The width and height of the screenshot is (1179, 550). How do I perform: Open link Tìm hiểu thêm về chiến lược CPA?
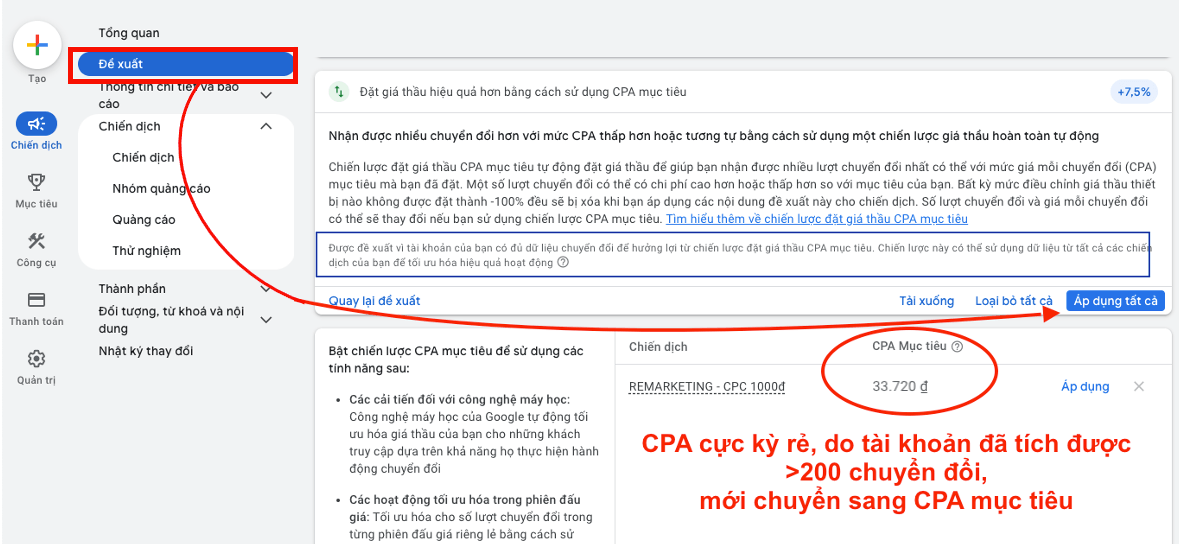[817, 219]
